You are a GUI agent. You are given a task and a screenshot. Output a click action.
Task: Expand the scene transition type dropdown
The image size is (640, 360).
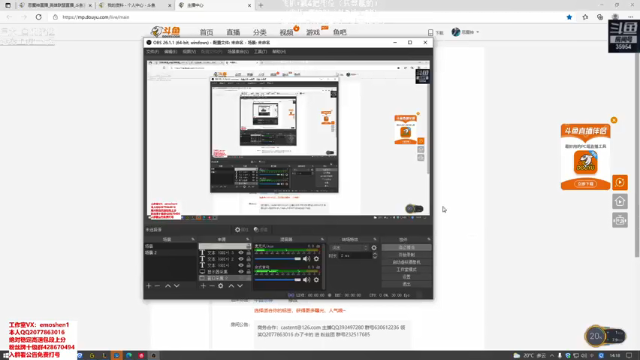tap(349, 248)
